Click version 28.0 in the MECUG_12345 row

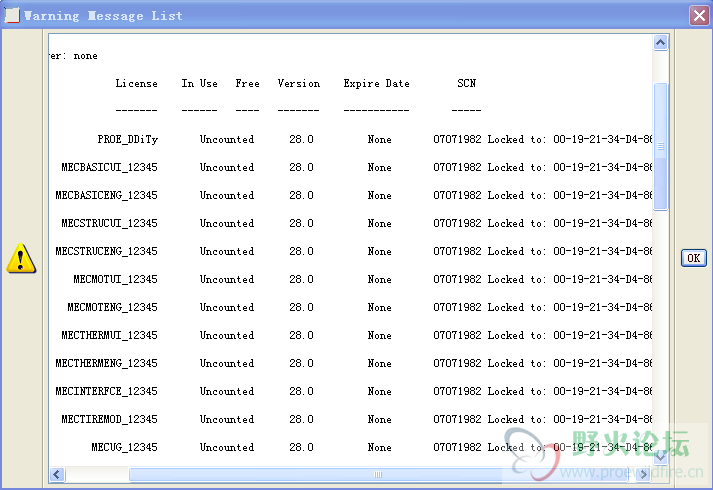pyautogui.click(x=301, y=447)
